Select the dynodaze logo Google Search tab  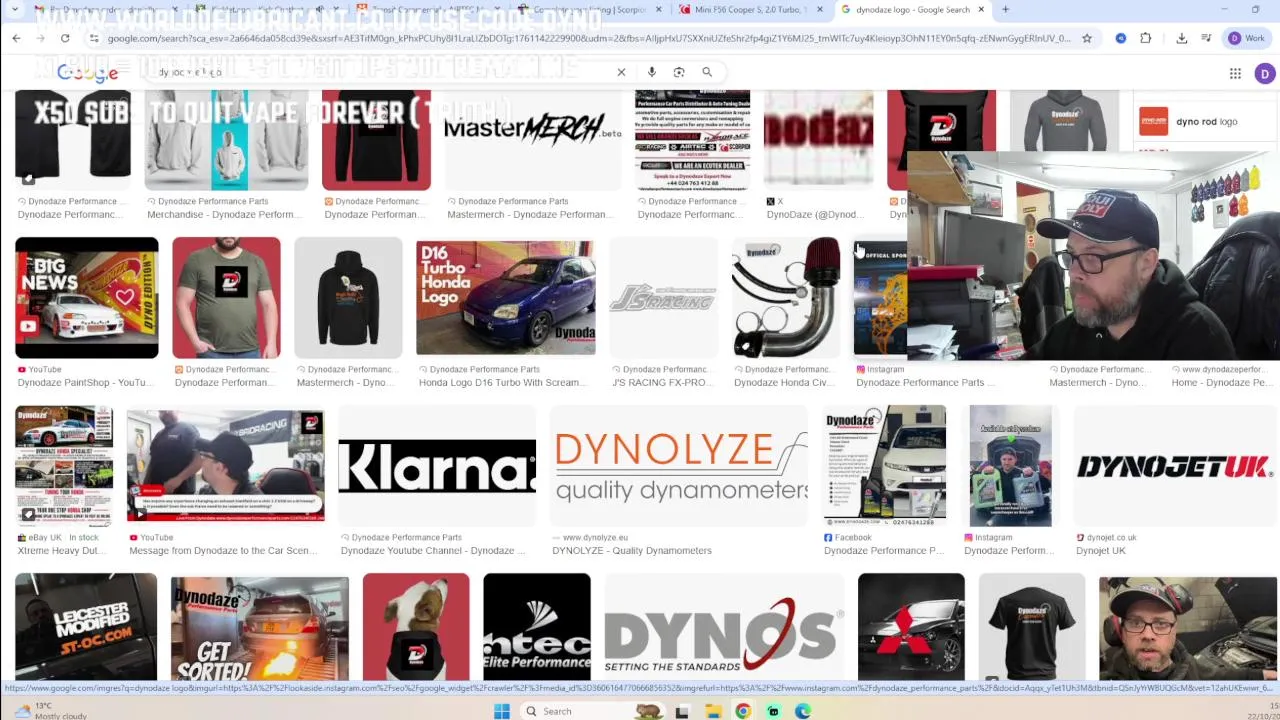pos(912,10)
